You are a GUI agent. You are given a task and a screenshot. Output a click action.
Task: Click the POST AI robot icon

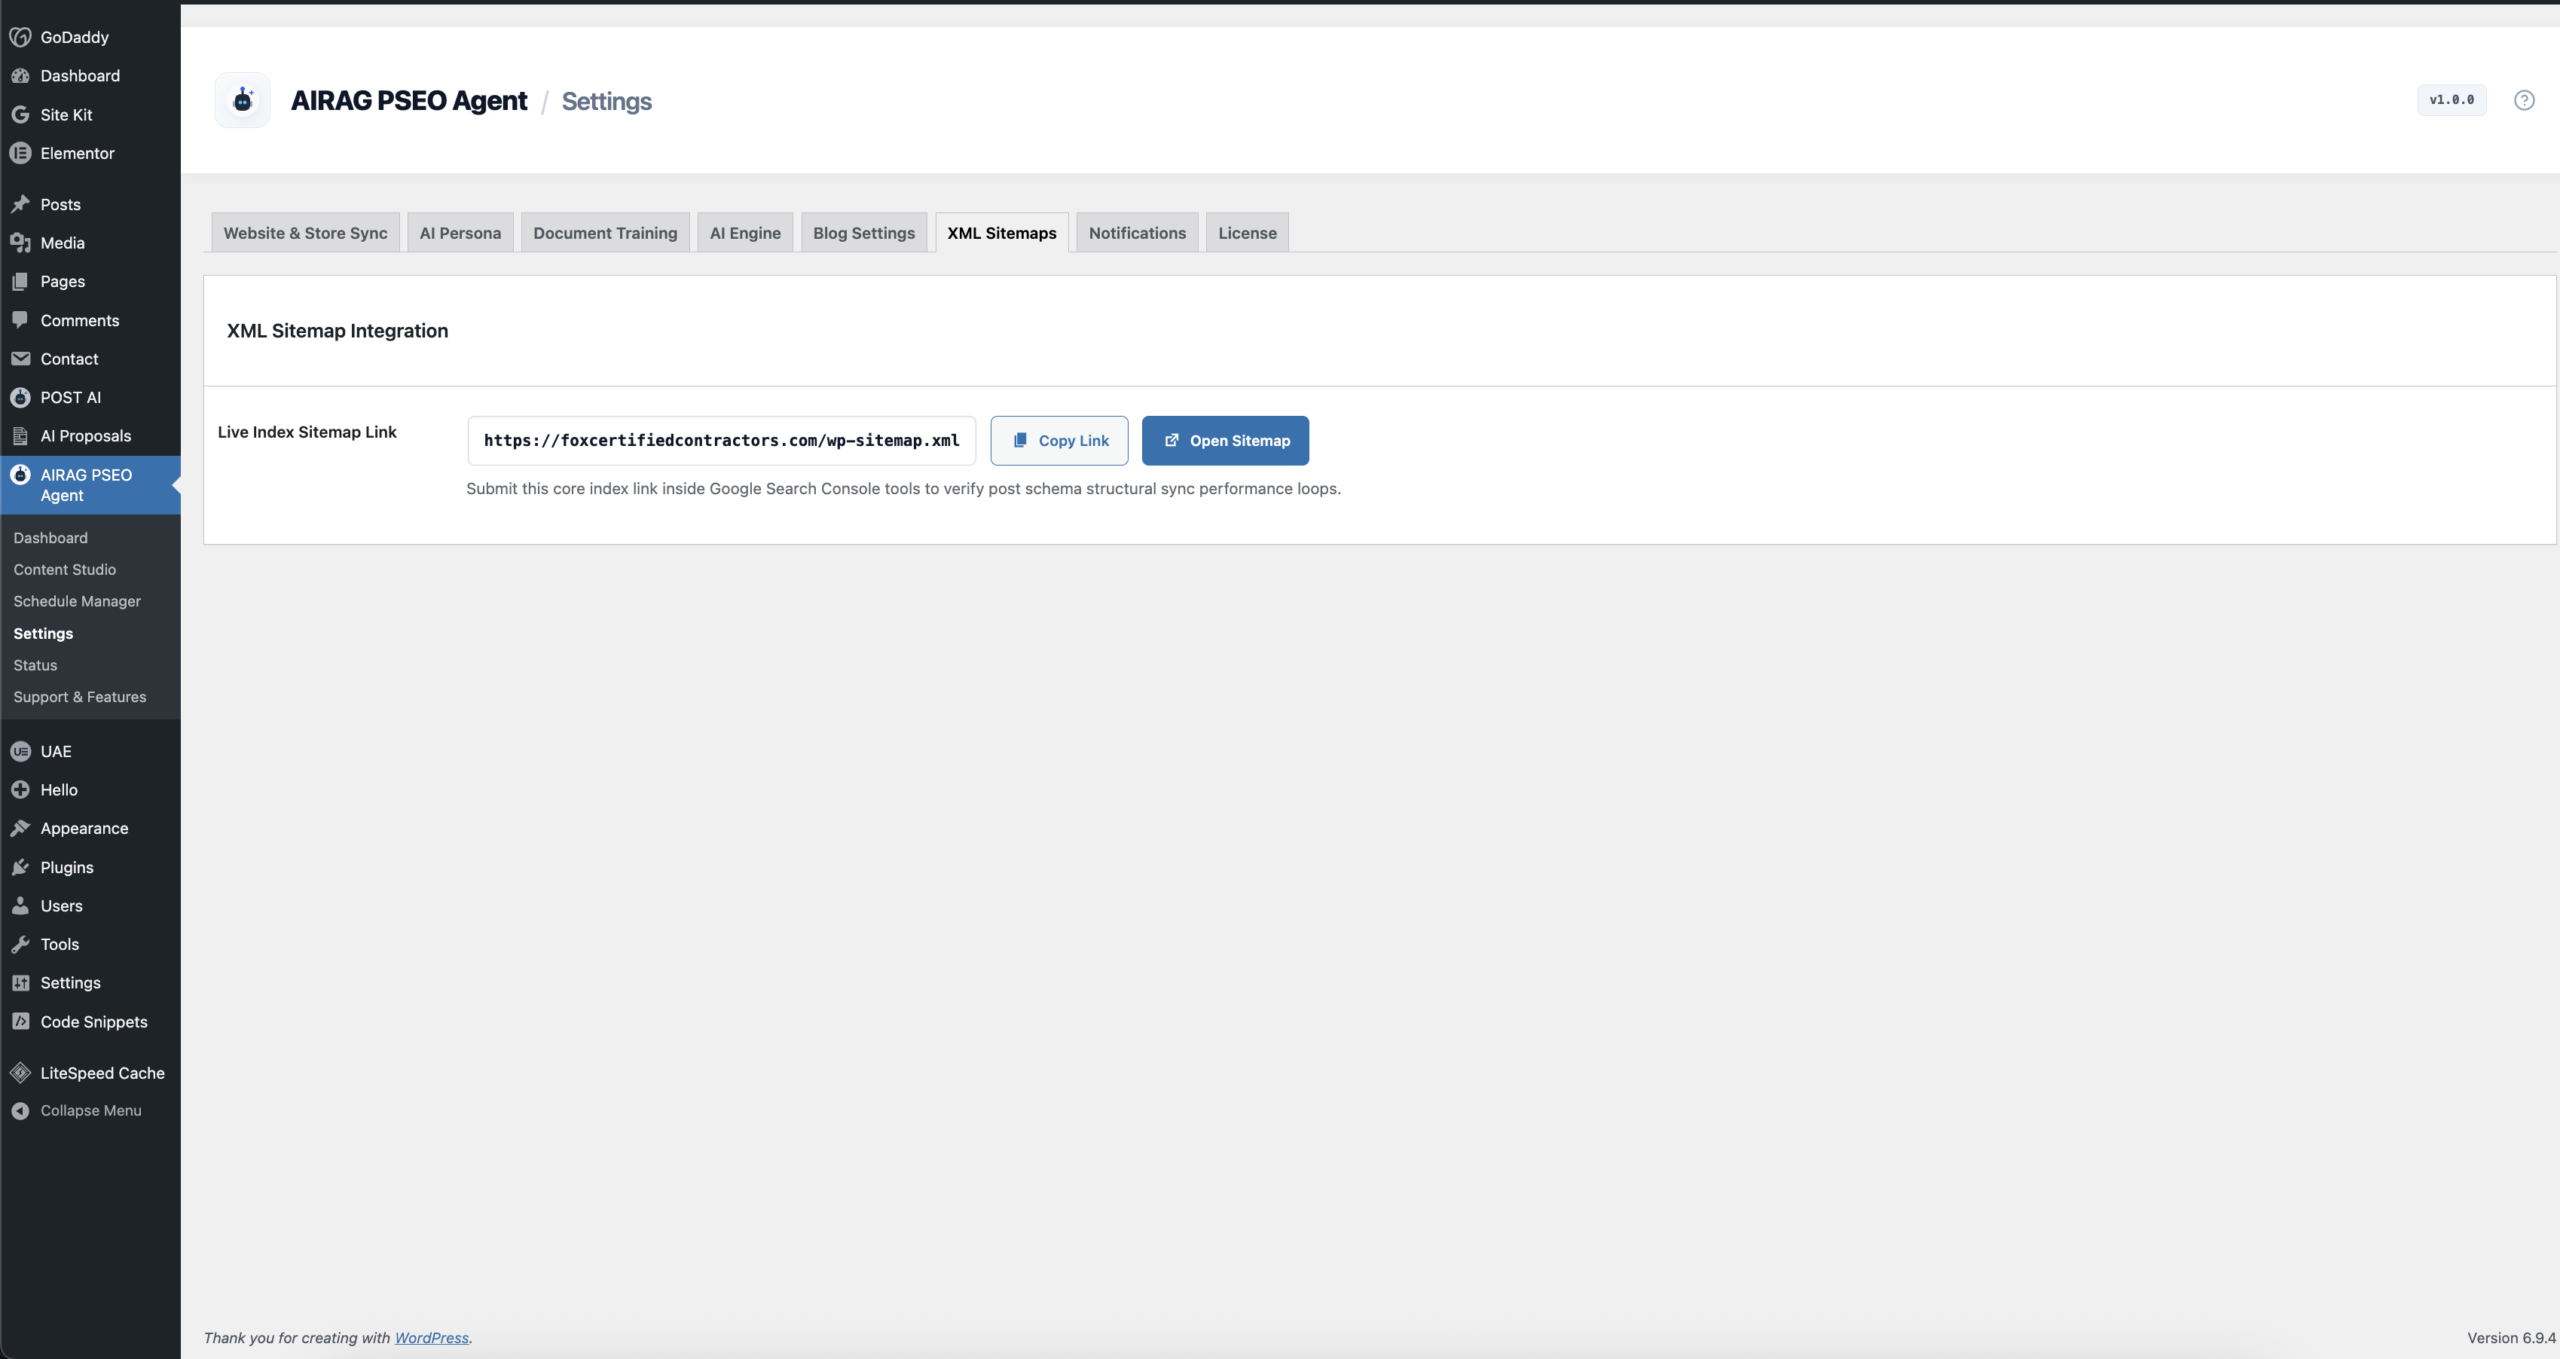click(20, 397)
